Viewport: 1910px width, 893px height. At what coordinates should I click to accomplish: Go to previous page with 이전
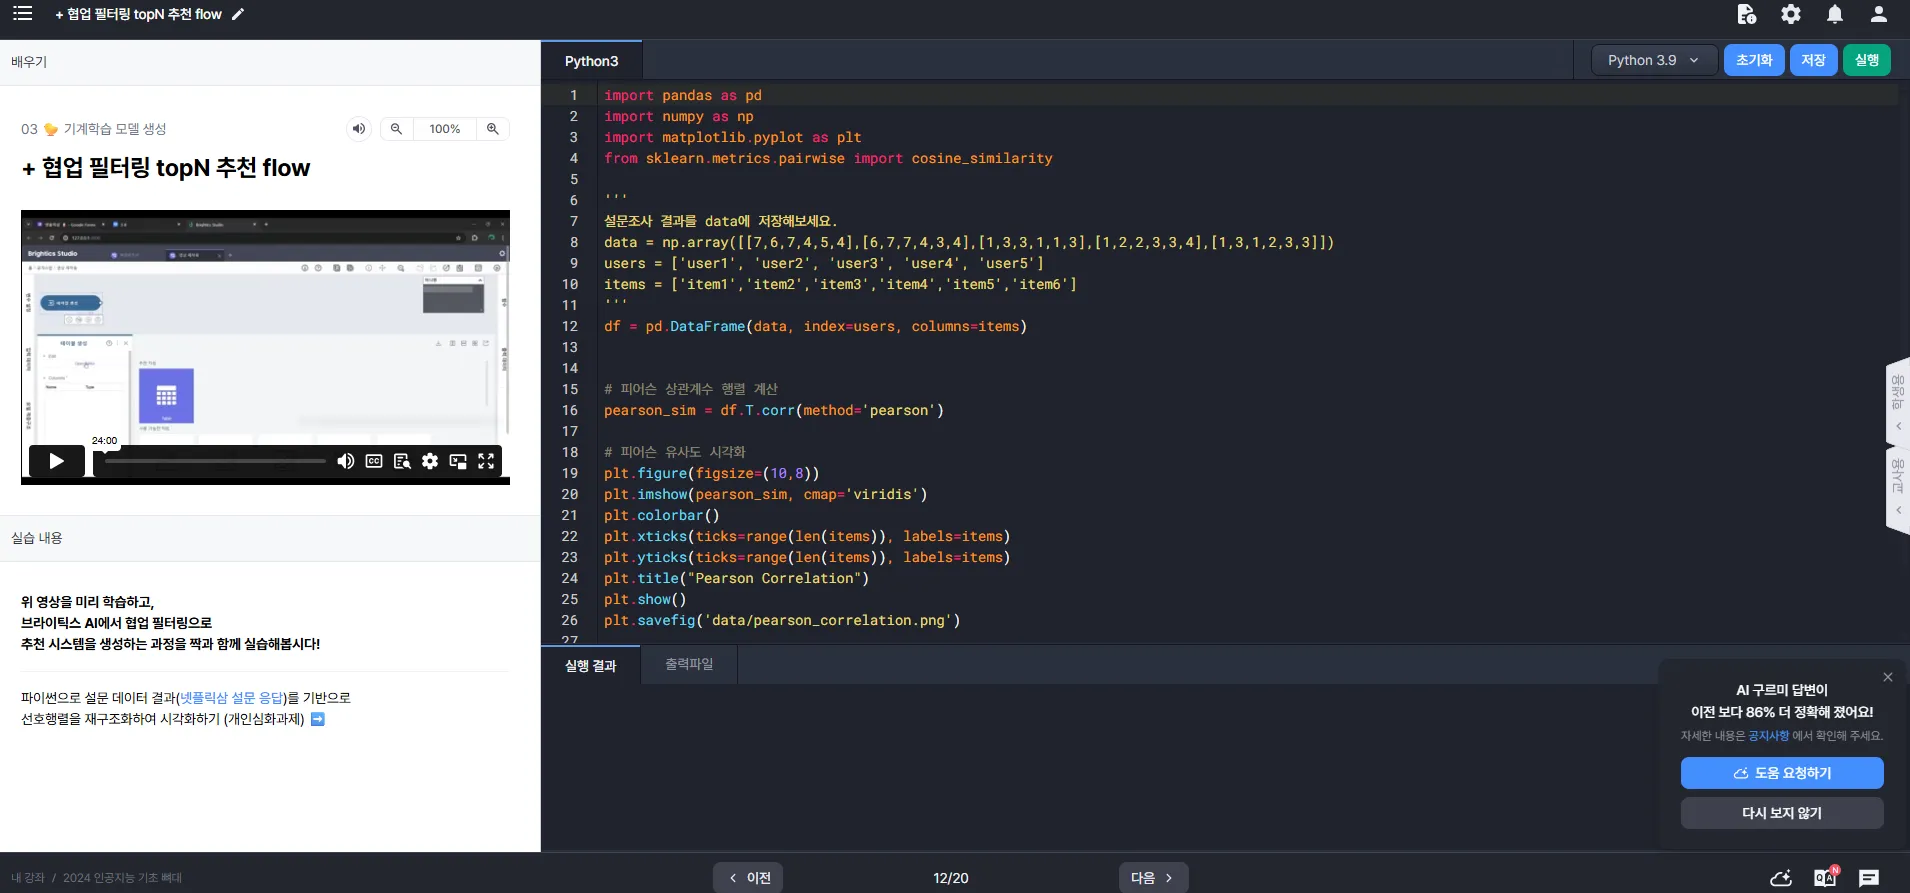click(748, 878)
